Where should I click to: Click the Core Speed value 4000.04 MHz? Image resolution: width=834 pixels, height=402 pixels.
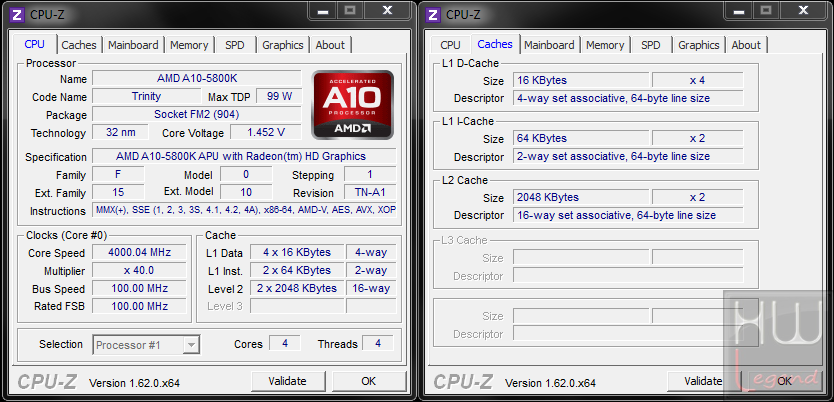[139, 253]
